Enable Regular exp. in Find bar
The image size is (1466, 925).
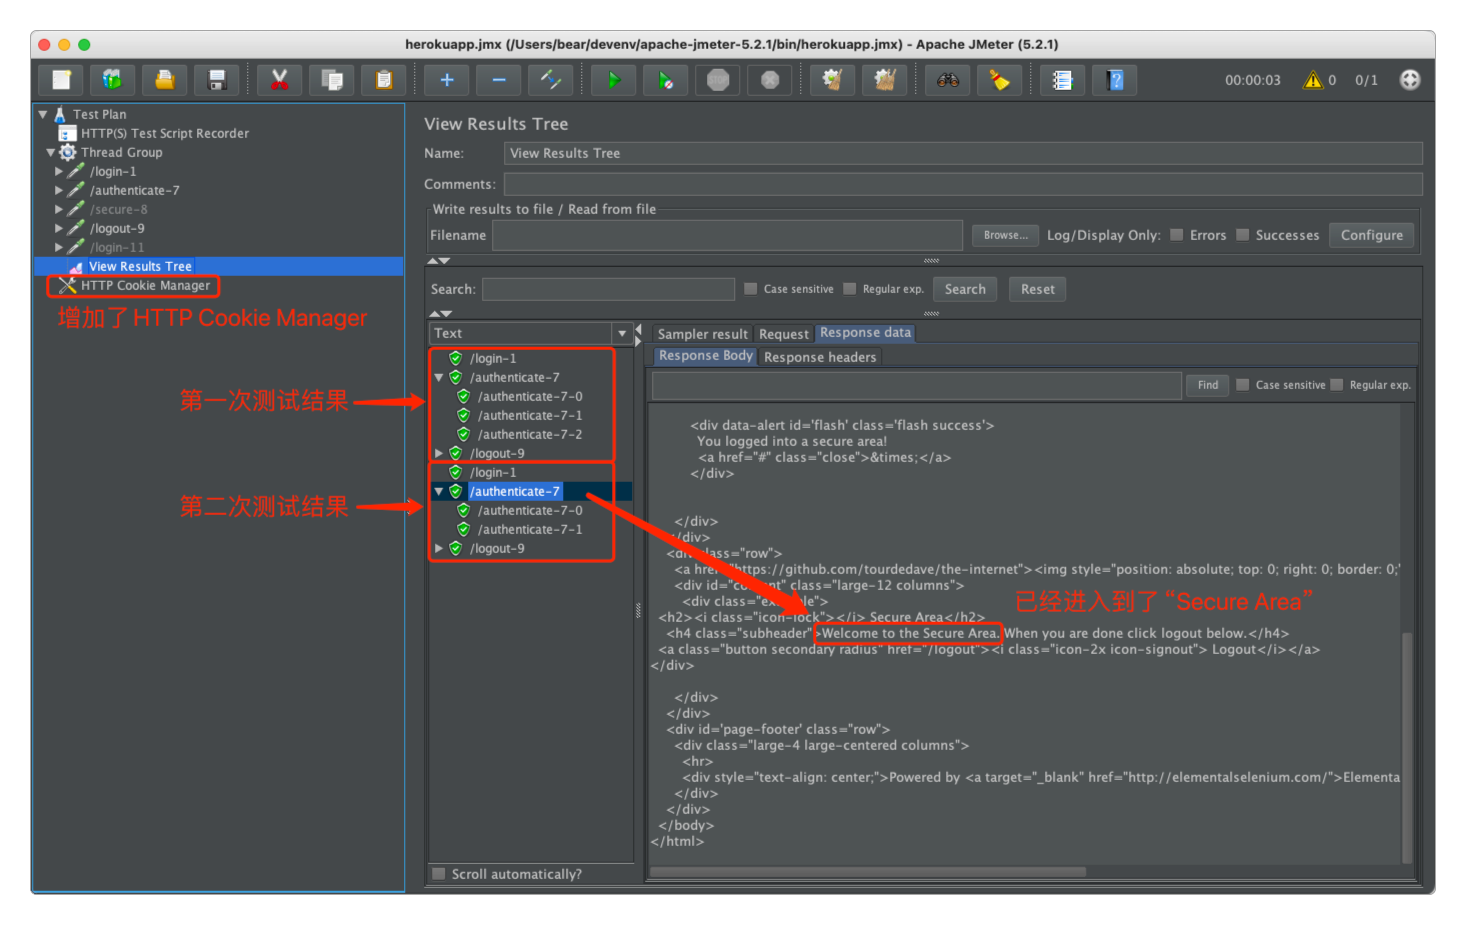coord(1337,385)
